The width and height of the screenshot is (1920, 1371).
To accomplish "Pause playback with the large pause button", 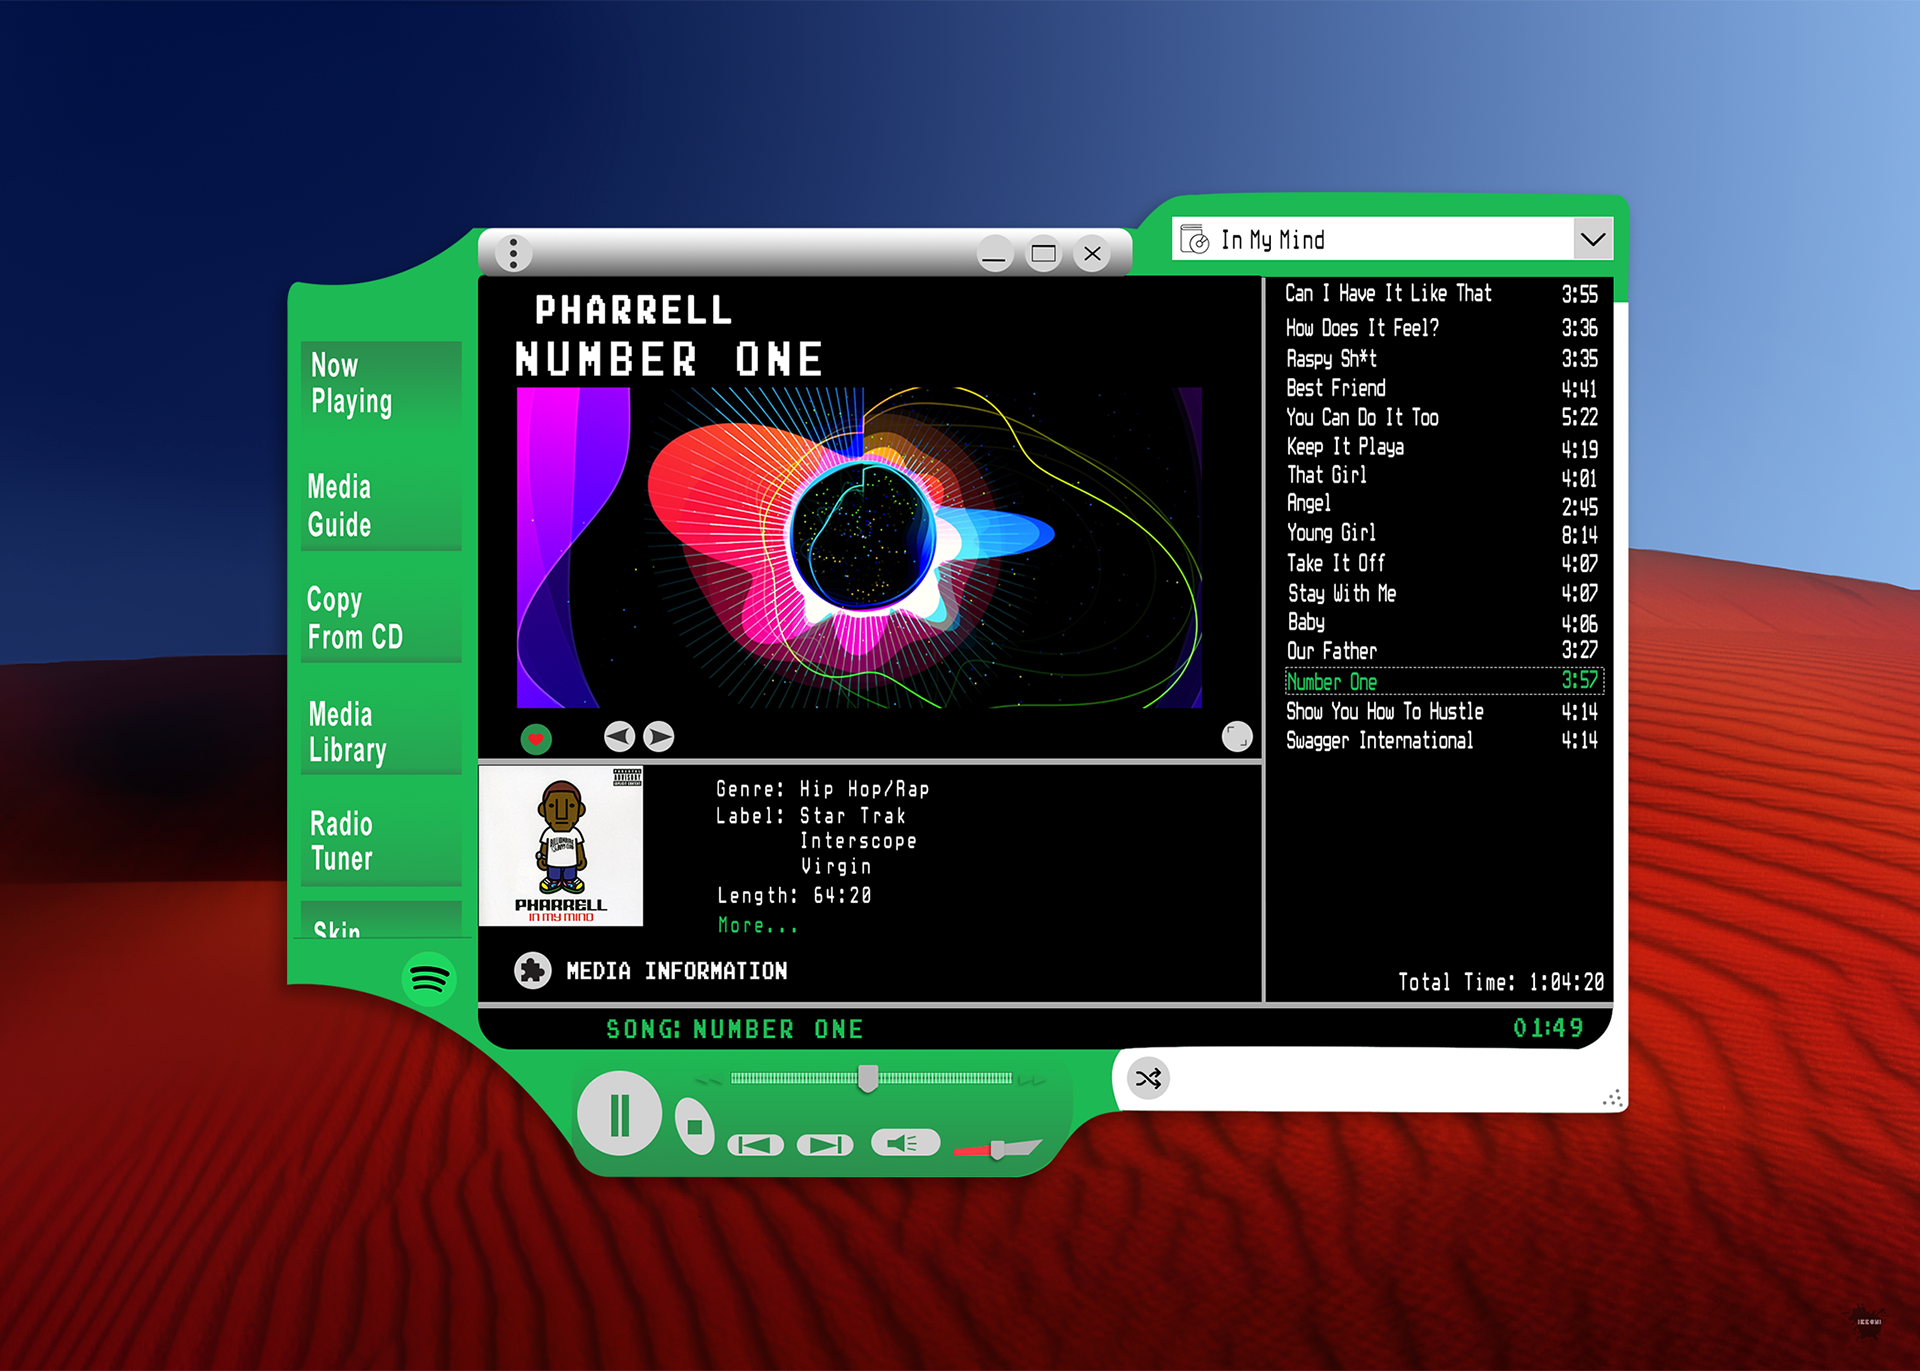I will [x=619, y=1114].
